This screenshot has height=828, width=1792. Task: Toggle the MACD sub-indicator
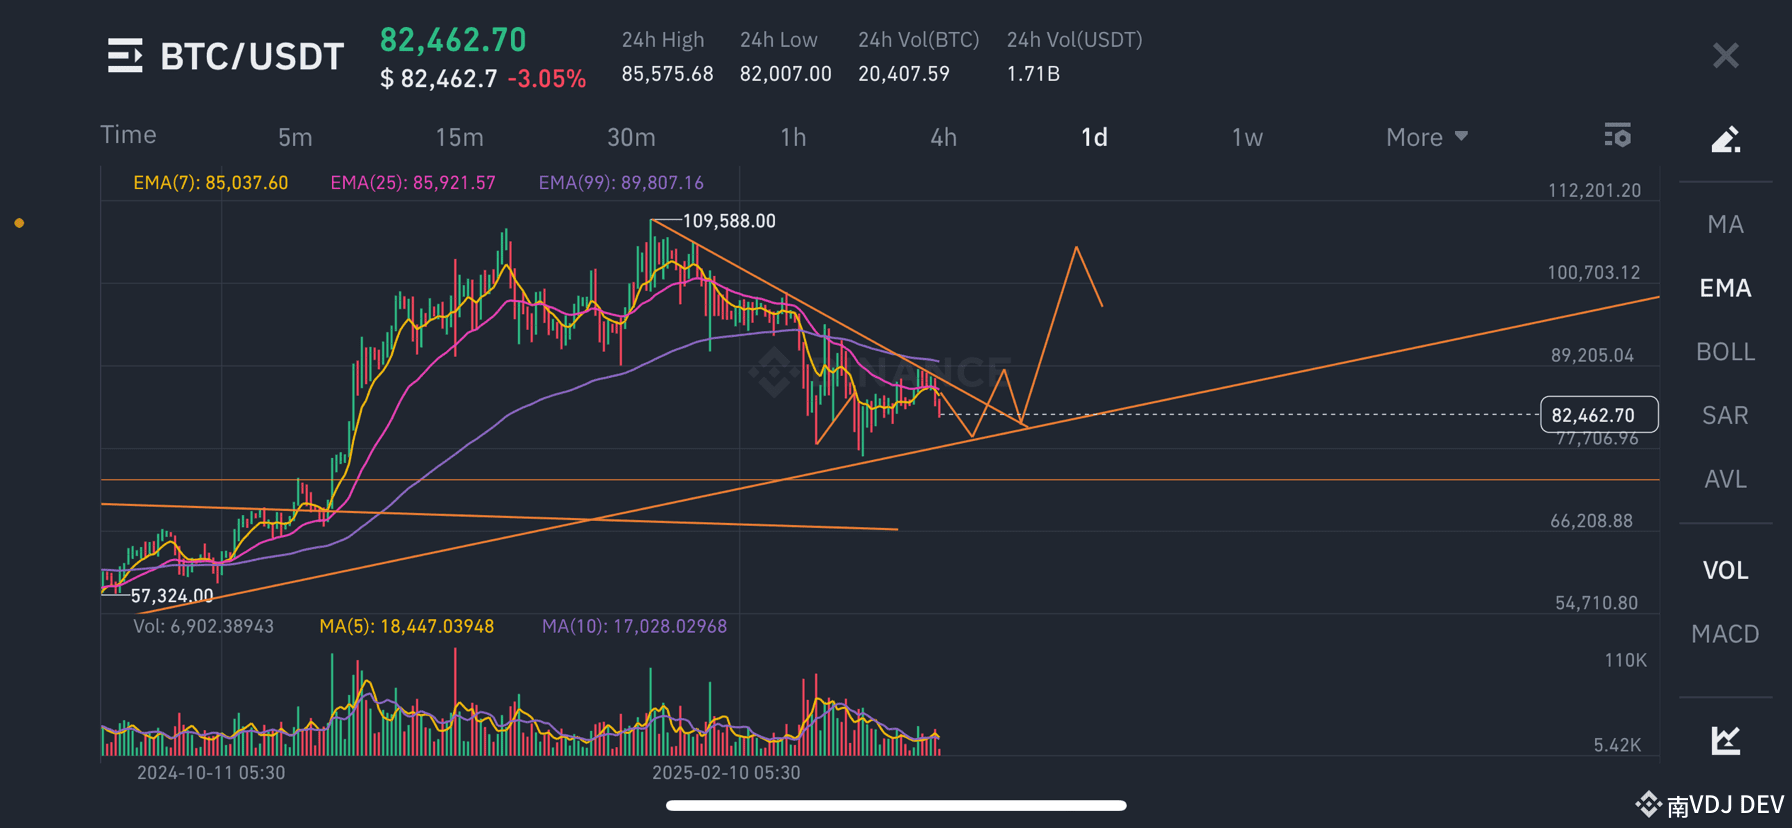pyautogui.click(x=1725, y=634)
